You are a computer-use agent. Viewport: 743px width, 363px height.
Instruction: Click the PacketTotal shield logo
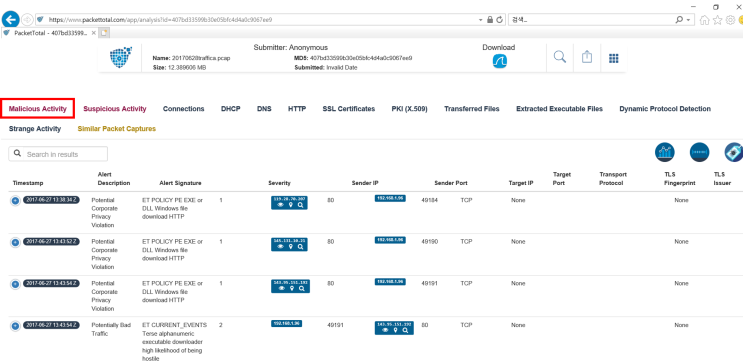[x=121, y=58]
